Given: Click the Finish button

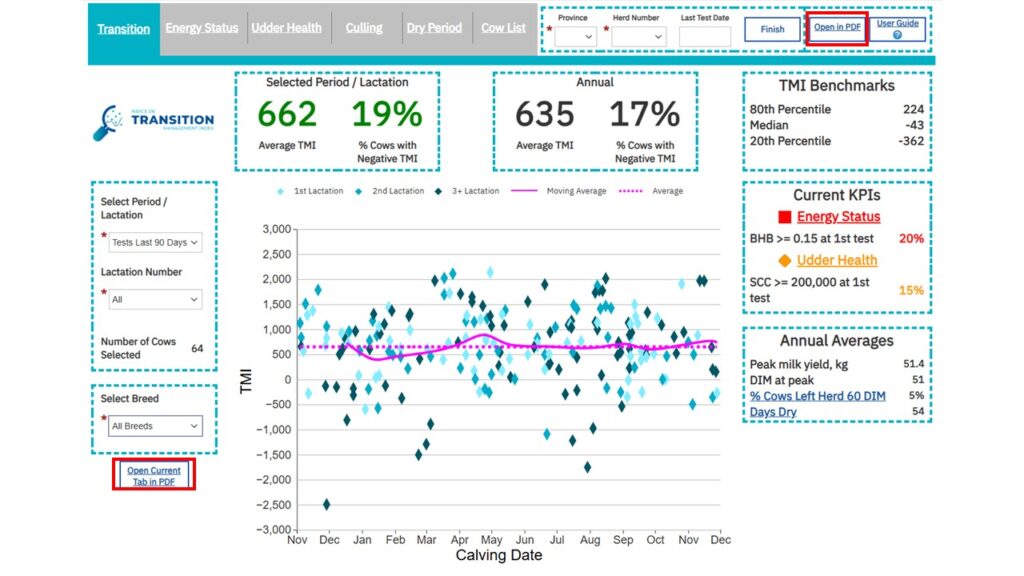Looking at the screenshot, I should point(773,29).
